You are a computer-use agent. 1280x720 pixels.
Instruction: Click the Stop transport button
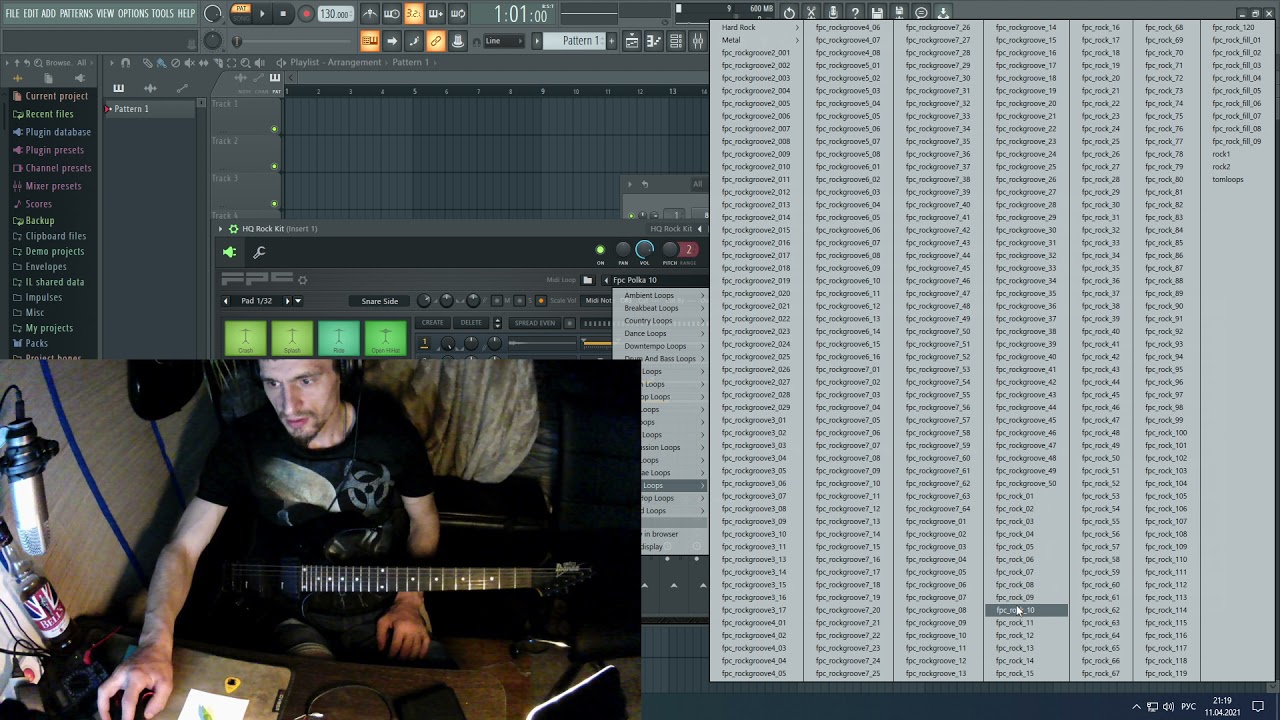(283, 14)
